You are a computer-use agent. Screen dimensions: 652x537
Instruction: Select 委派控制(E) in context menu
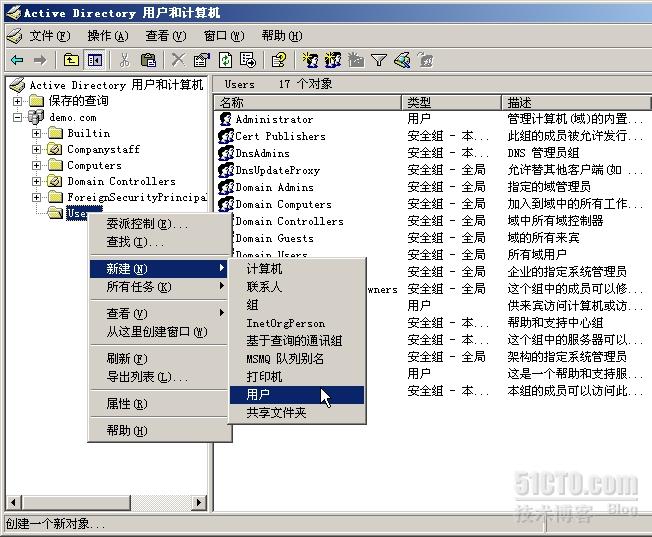click(159, 224)
